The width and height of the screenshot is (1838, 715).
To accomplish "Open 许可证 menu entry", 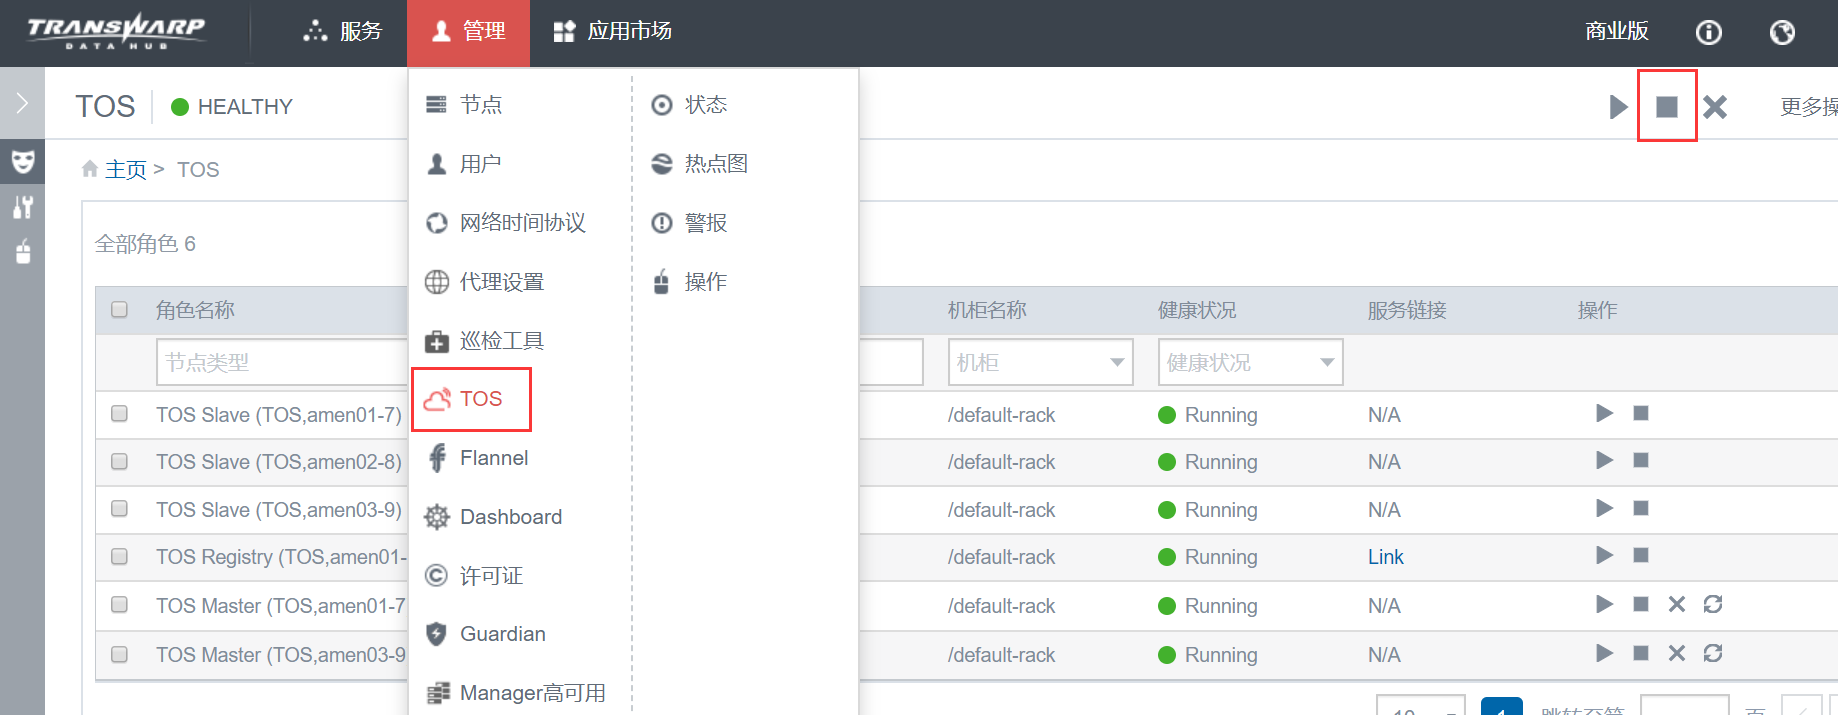I will 474,575.
